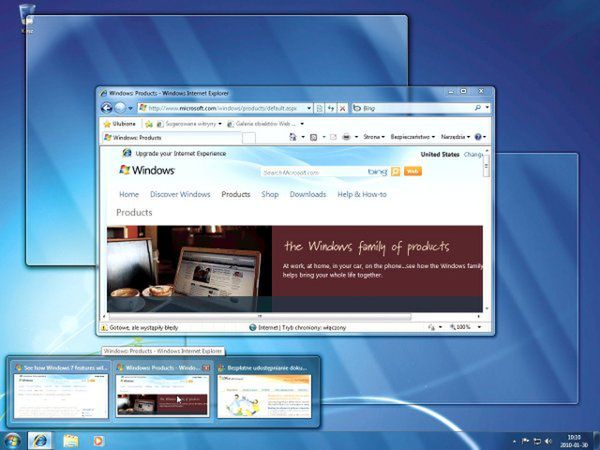This screenshot has height=450, width=600.
Task: Click the red Stop loading icon
Action: 342,108
